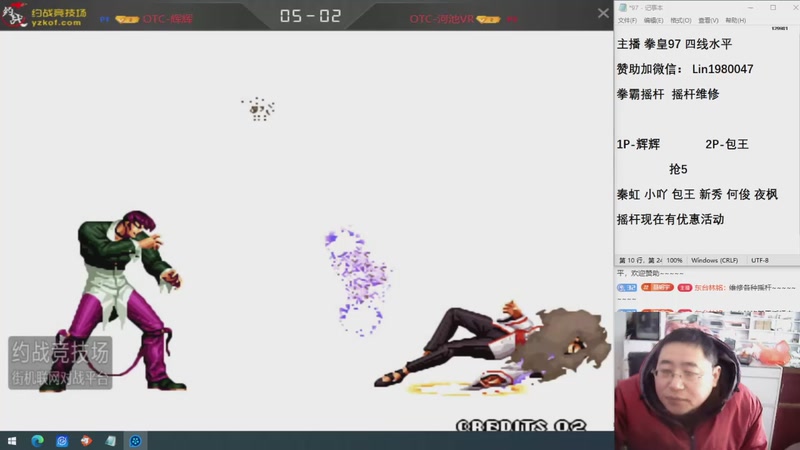The width and height of the screenshot is (800, 450).
Task: Click the text 抢5 in Notepad
Action: (678, 169)
